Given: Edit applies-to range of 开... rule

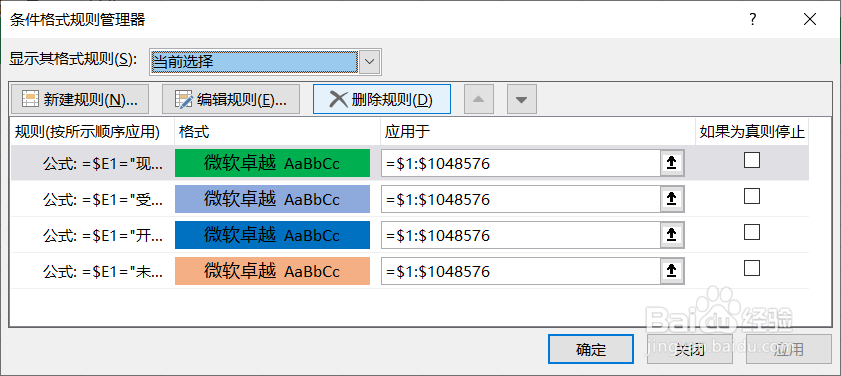Looking at the screenshot, I should (520, 235).
